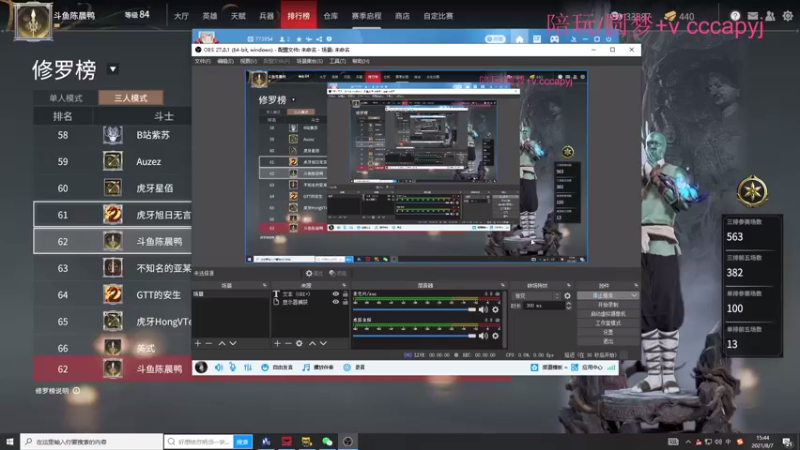Toggle visibility eye of 显示器捕获 source
The height and width of the screenshot is (450, 800).
click(x=335, y=302)
